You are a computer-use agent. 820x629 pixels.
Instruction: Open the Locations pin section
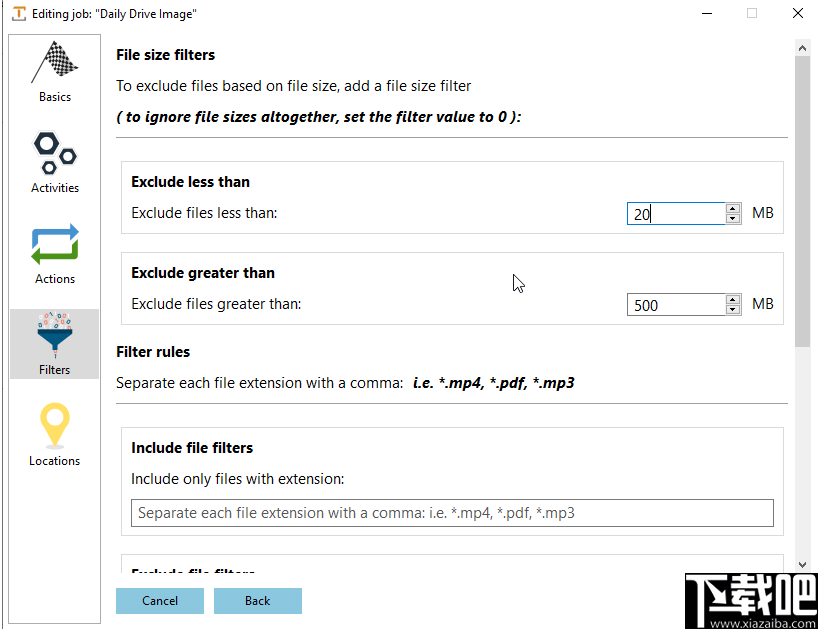[55, 434]
